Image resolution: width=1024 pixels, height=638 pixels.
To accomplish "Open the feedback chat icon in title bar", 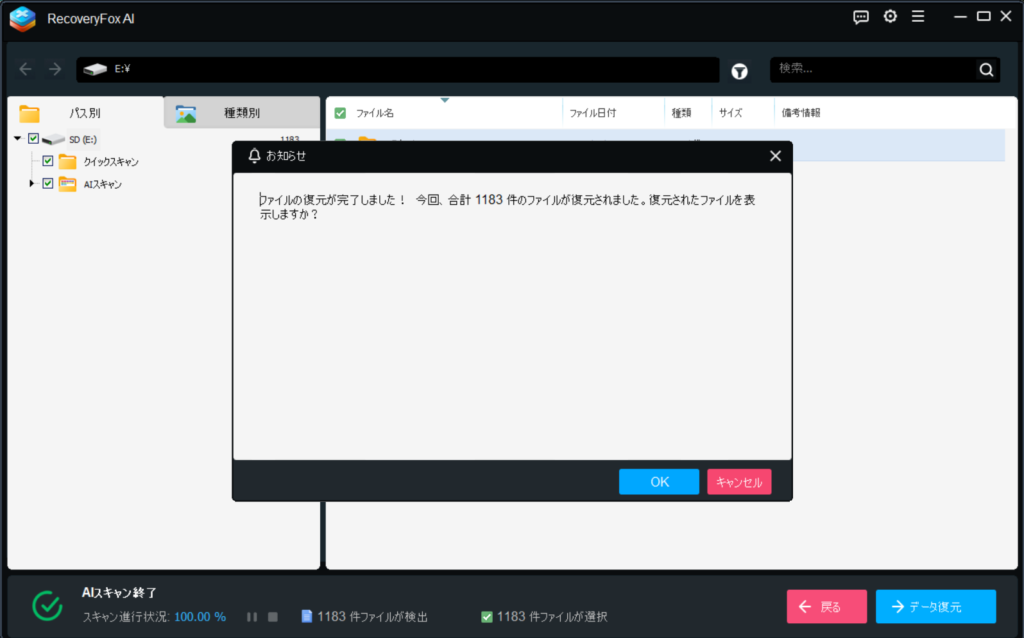I will (861, 17).
